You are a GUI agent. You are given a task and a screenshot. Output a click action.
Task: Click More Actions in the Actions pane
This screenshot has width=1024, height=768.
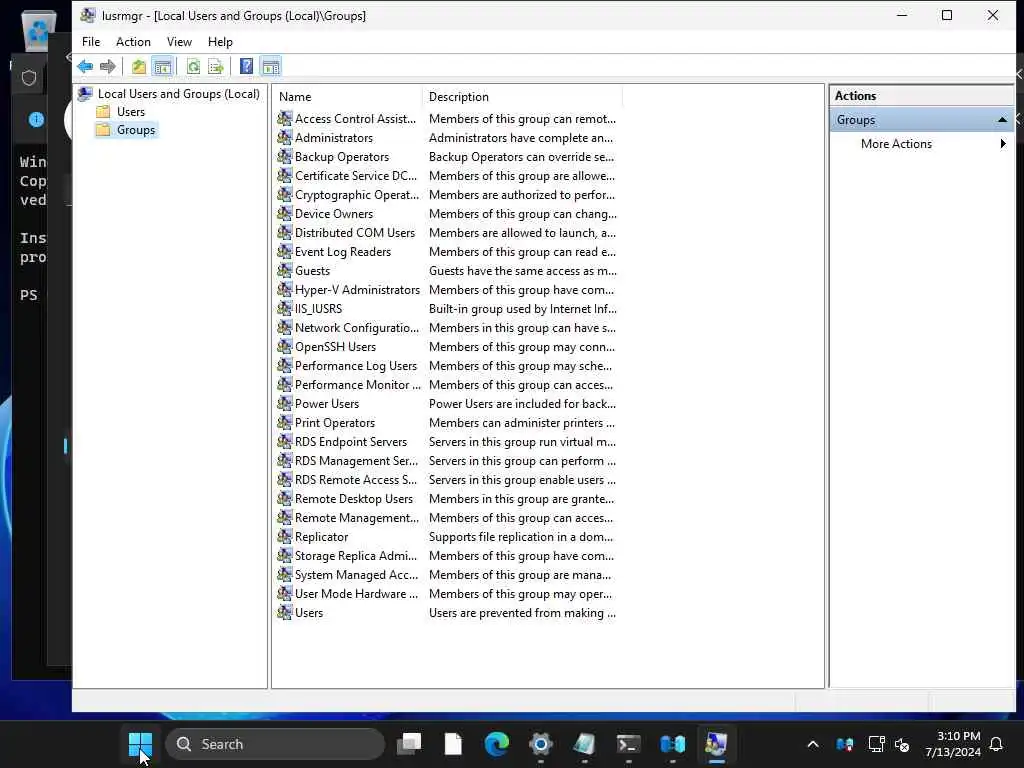tap(896, 144)
